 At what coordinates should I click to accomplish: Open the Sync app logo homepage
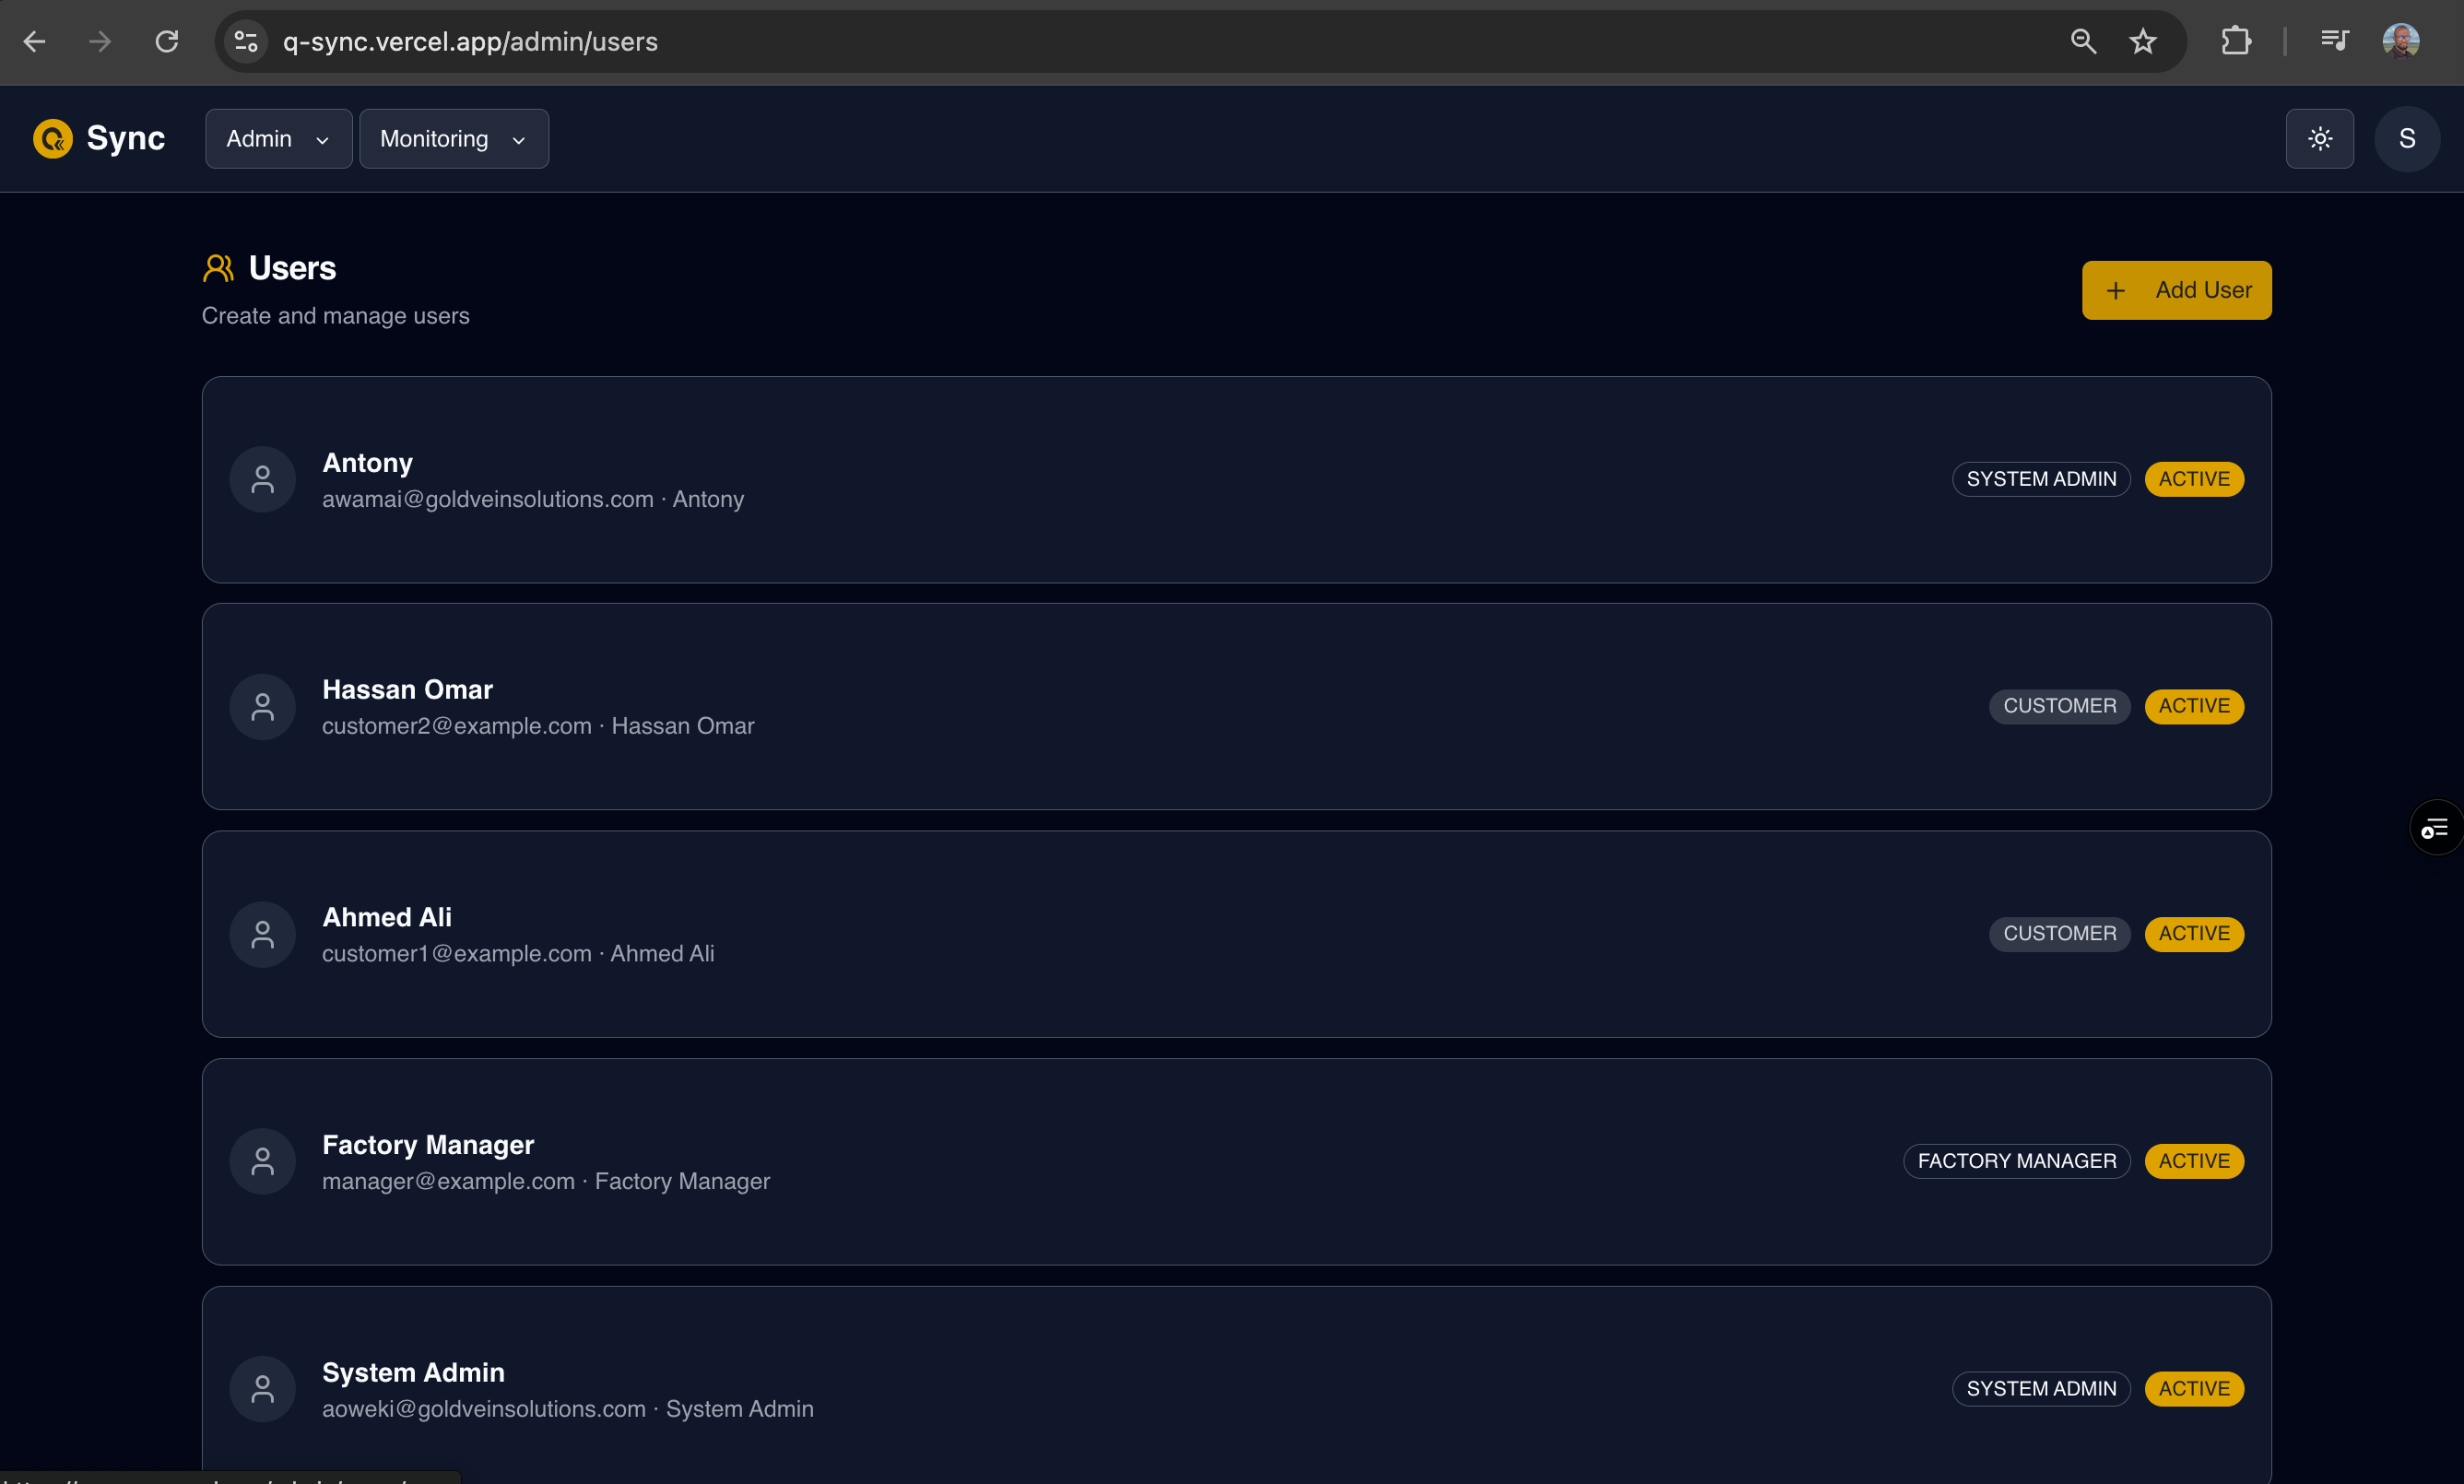coord(98,138)
